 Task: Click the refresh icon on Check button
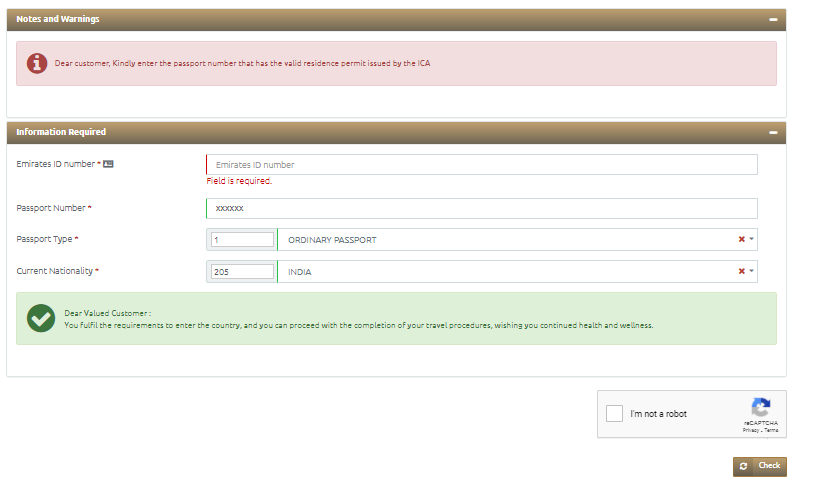click(743, 467)
